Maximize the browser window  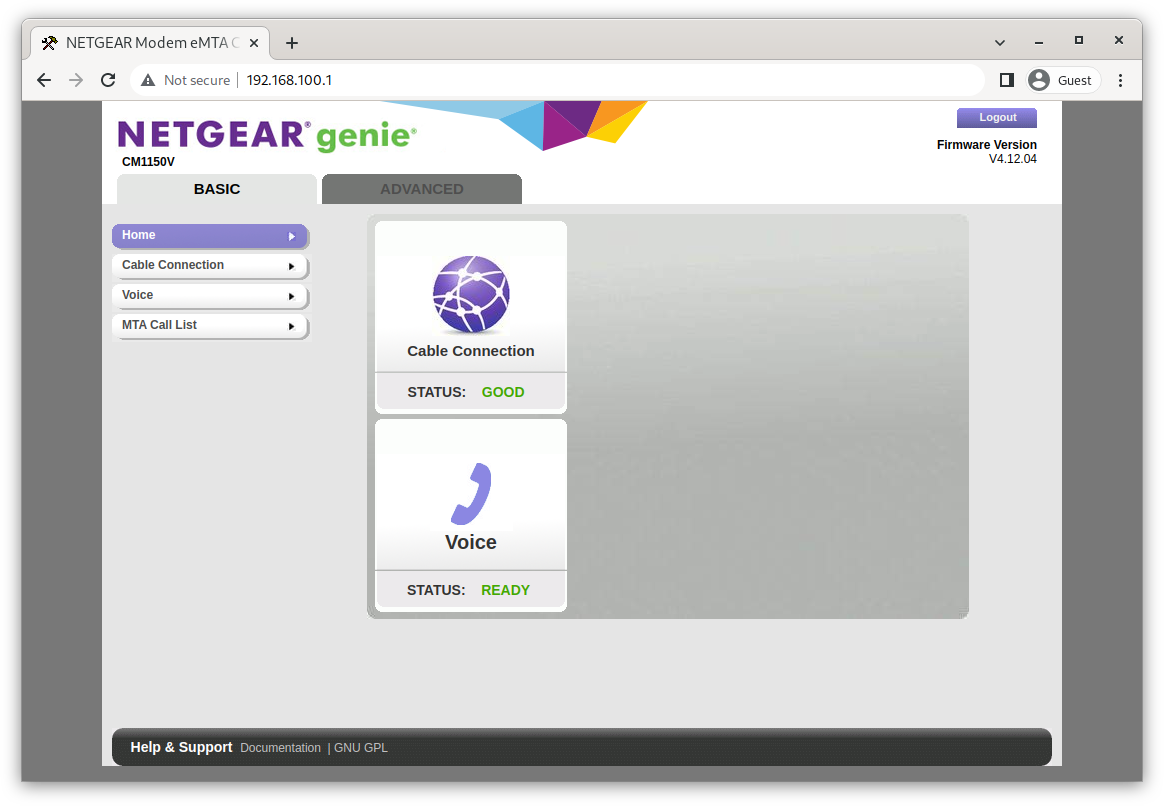coord(1079,40)
